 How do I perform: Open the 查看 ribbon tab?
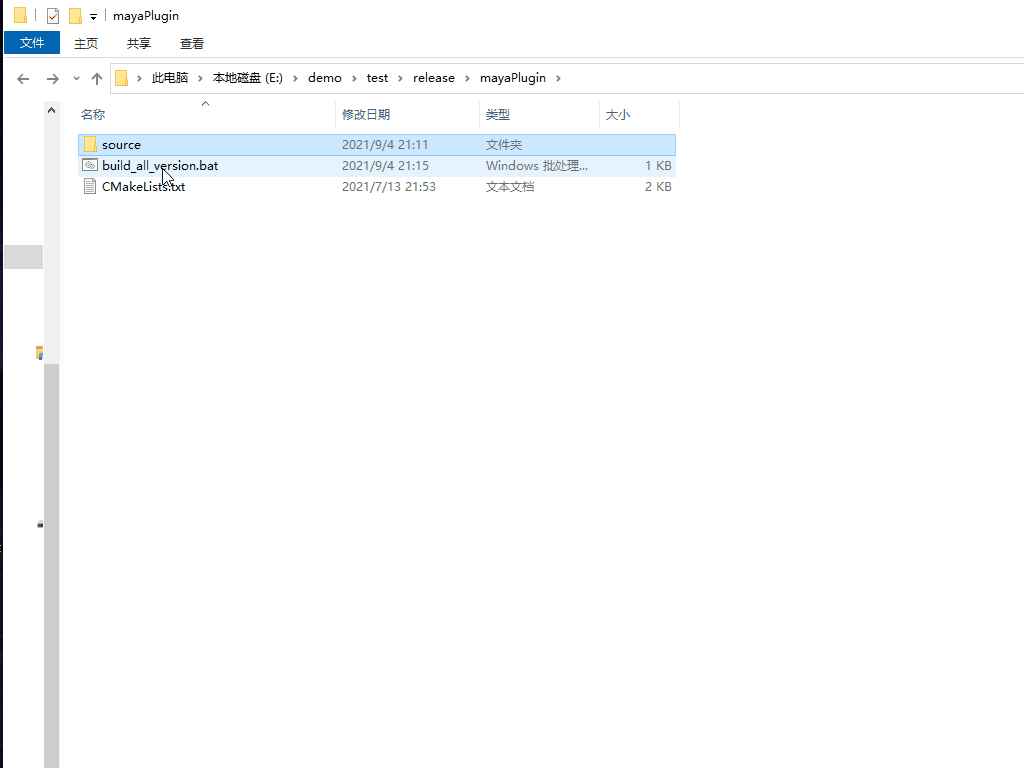[192, 43]
